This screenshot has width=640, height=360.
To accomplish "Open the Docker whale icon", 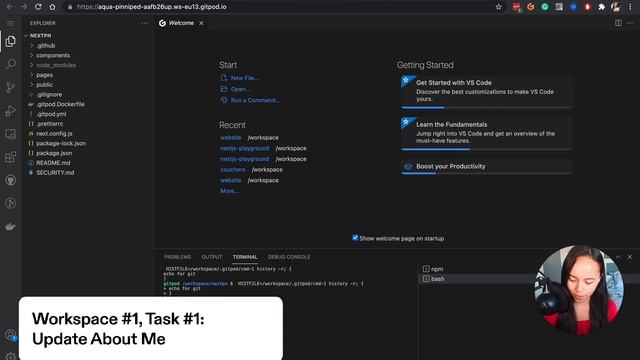I will pyautogui.click(x=11, y=227).
